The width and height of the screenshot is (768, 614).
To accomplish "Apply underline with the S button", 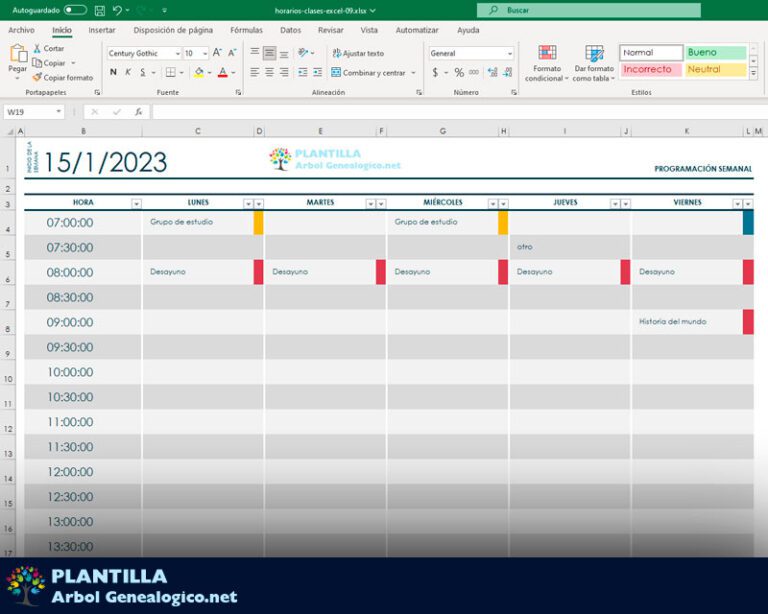I will (143, 72).
